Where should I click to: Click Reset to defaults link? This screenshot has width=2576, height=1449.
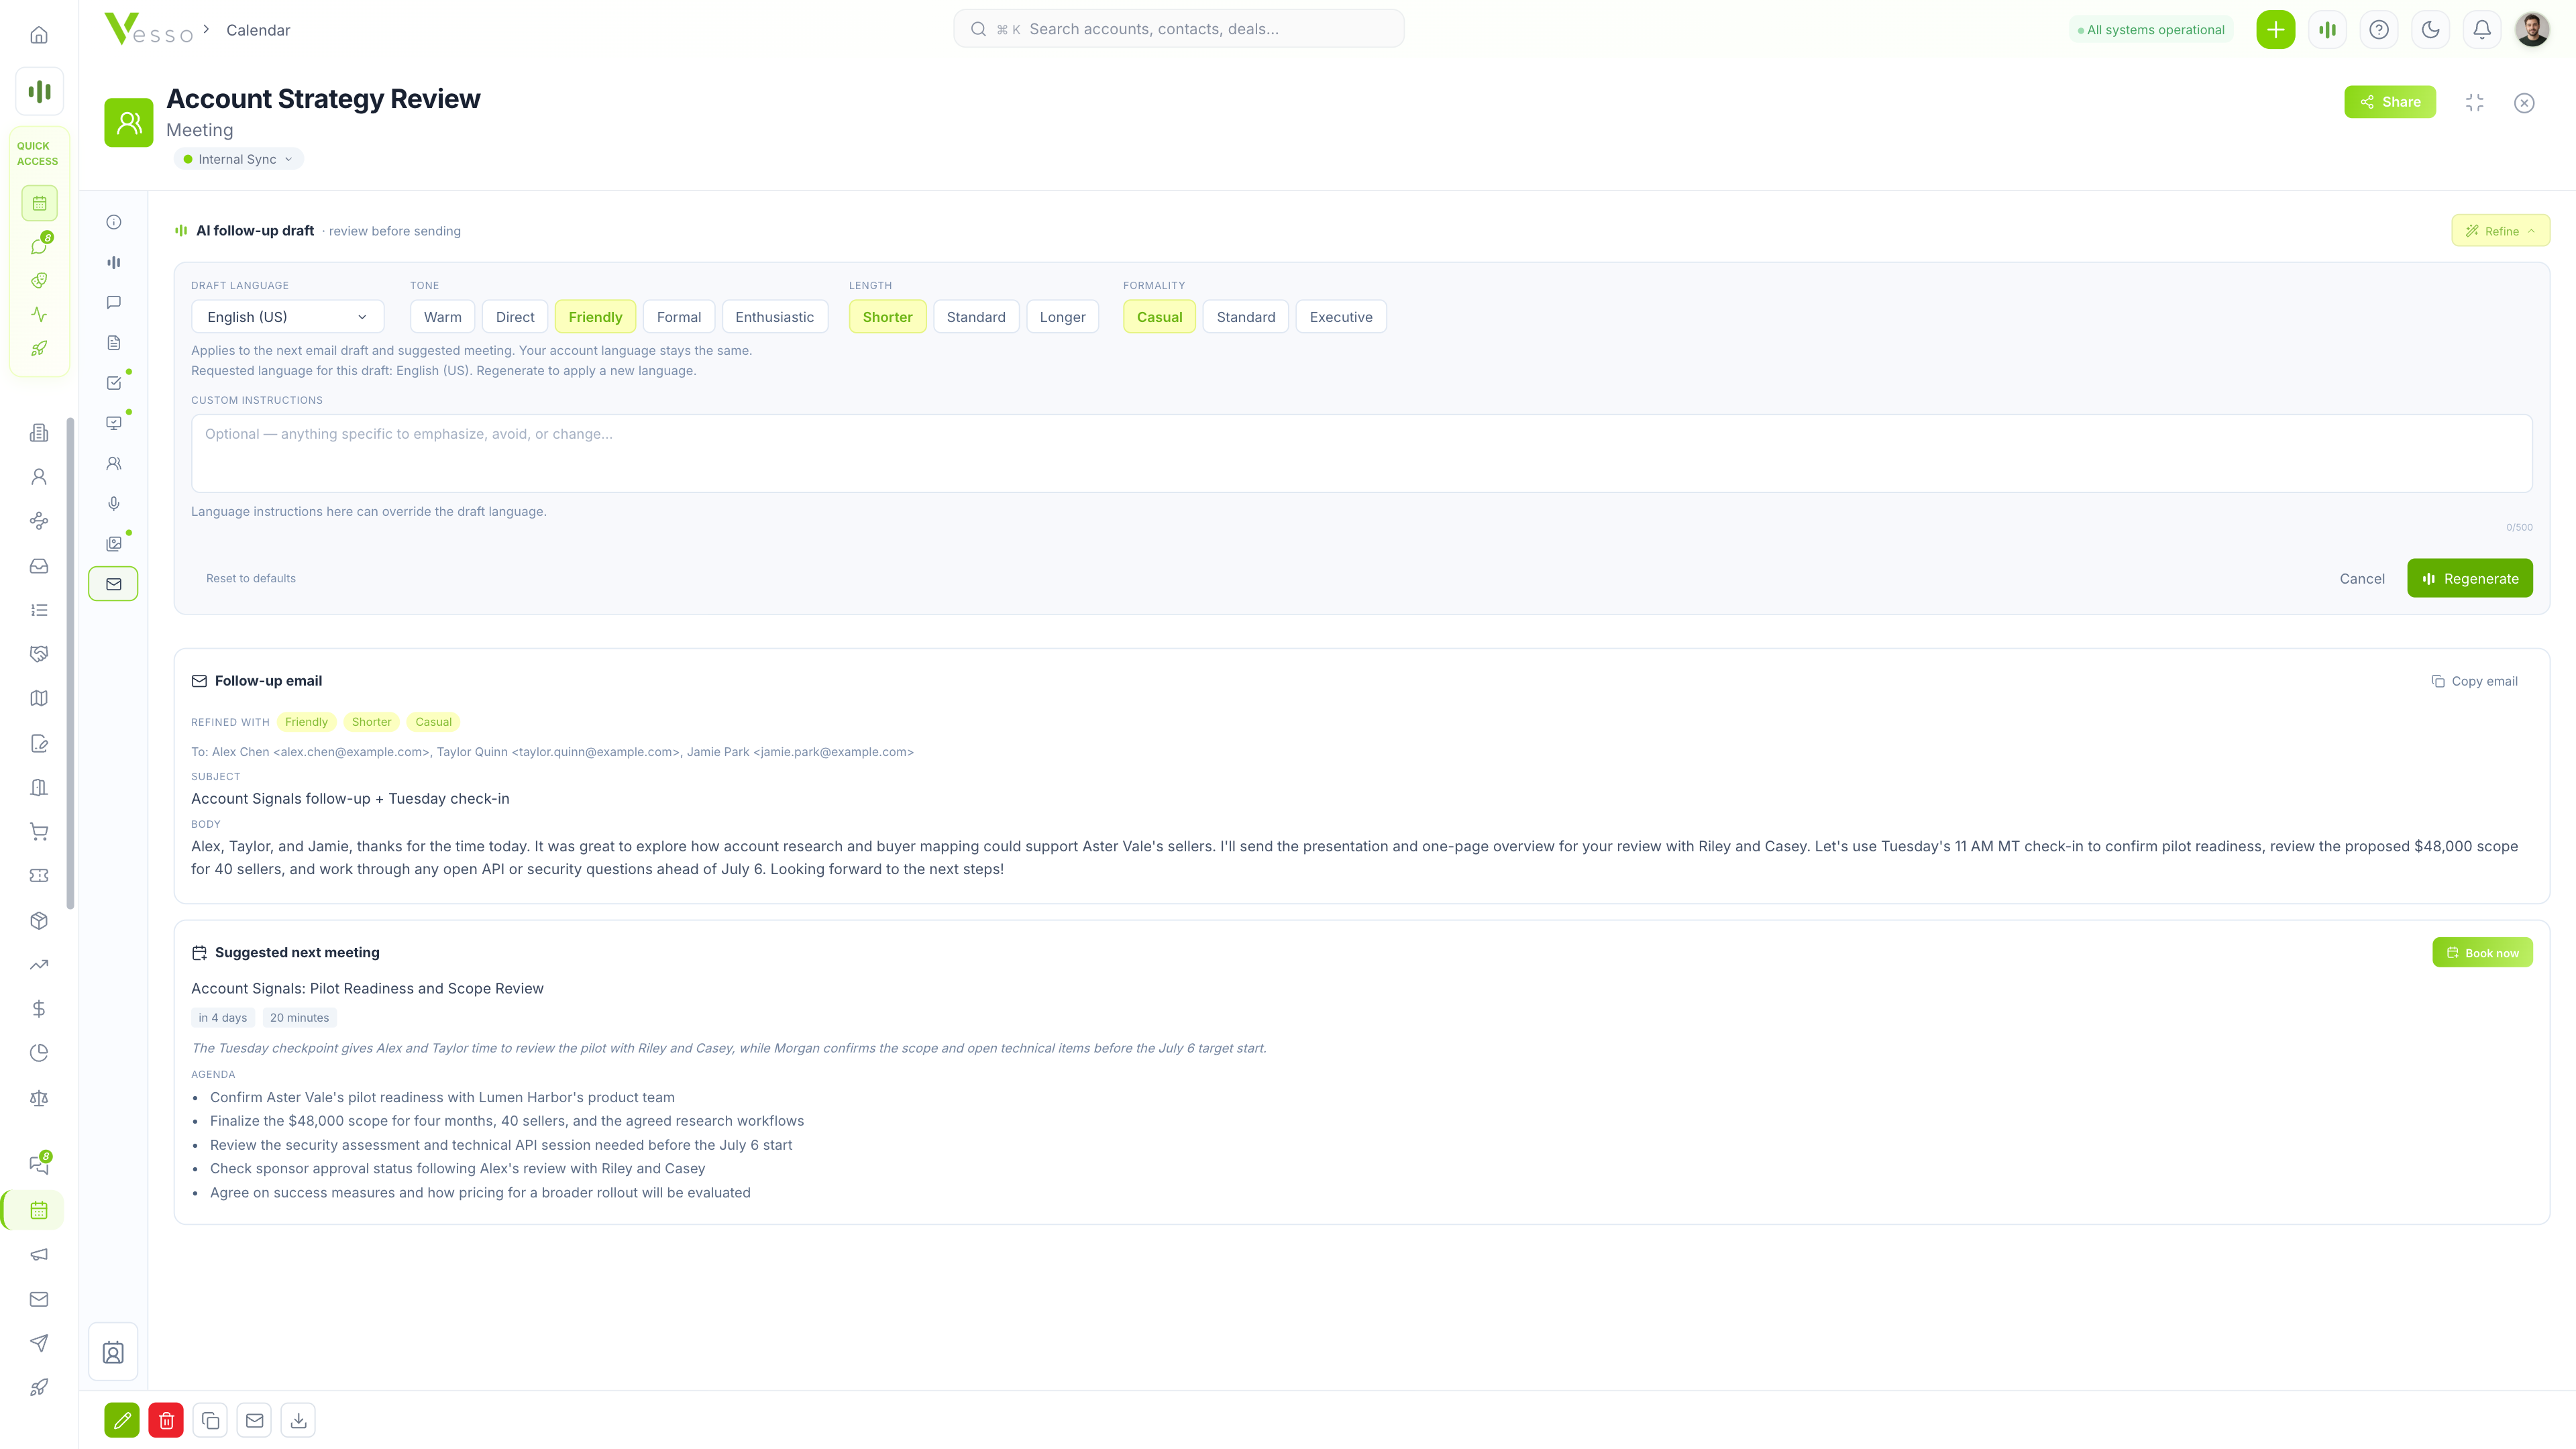coord(251,578)
